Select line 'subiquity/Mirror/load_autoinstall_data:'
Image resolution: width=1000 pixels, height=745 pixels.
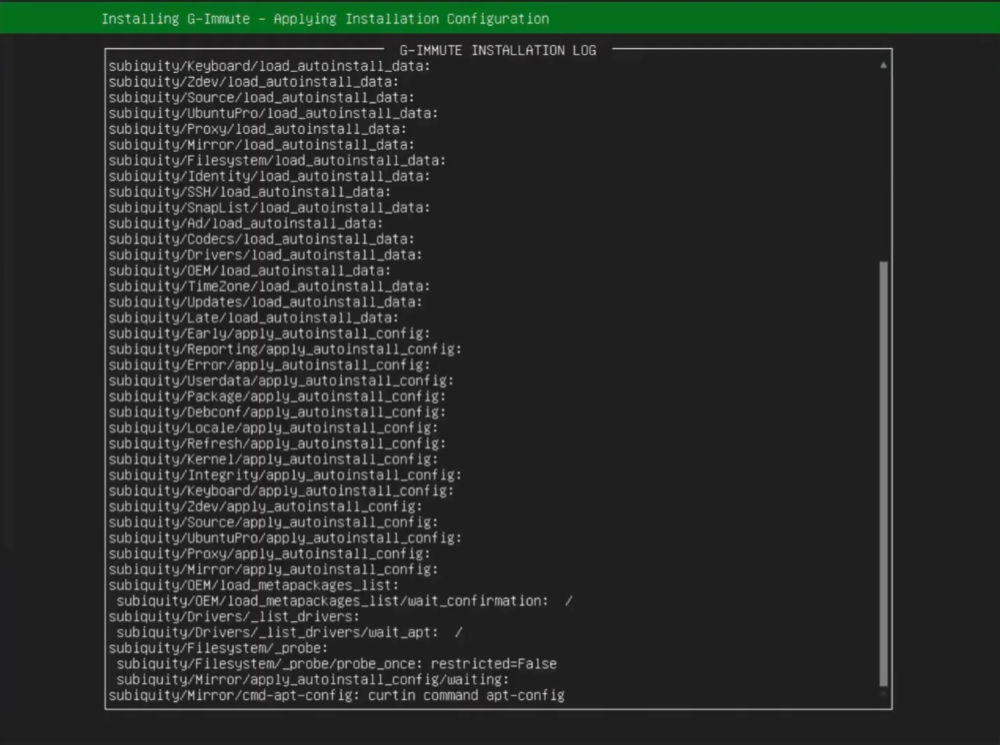point(261,145)
